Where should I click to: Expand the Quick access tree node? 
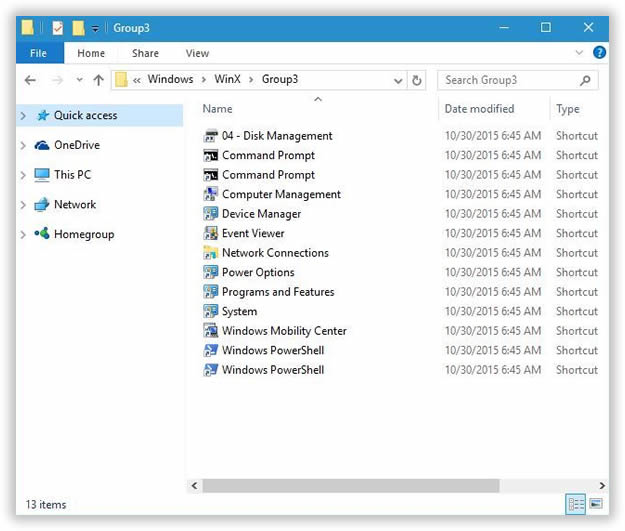click(23, 116)
